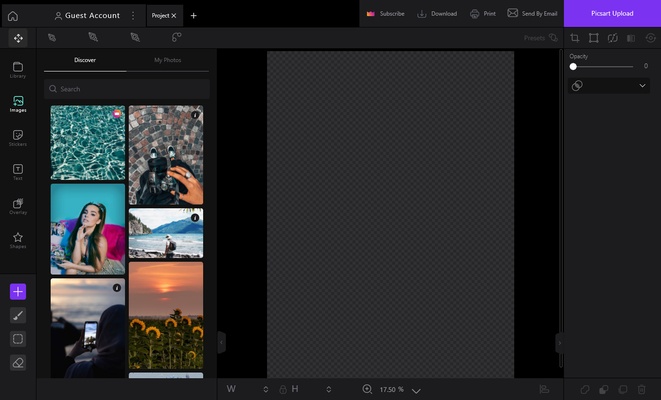The height and width of the screenshot is (400, 661).
Task: Click the height H stepper arrows
Action: pos(328,389)
